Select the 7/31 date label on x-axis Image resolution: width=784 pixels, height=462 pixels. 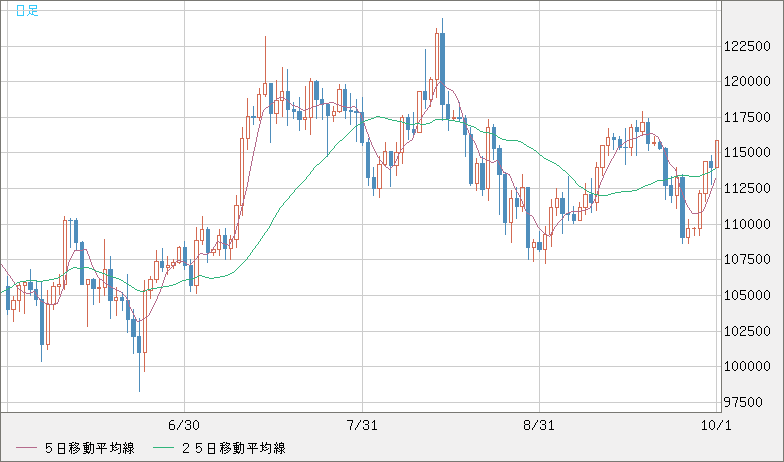pyautogui.click(x=360, y=425)
